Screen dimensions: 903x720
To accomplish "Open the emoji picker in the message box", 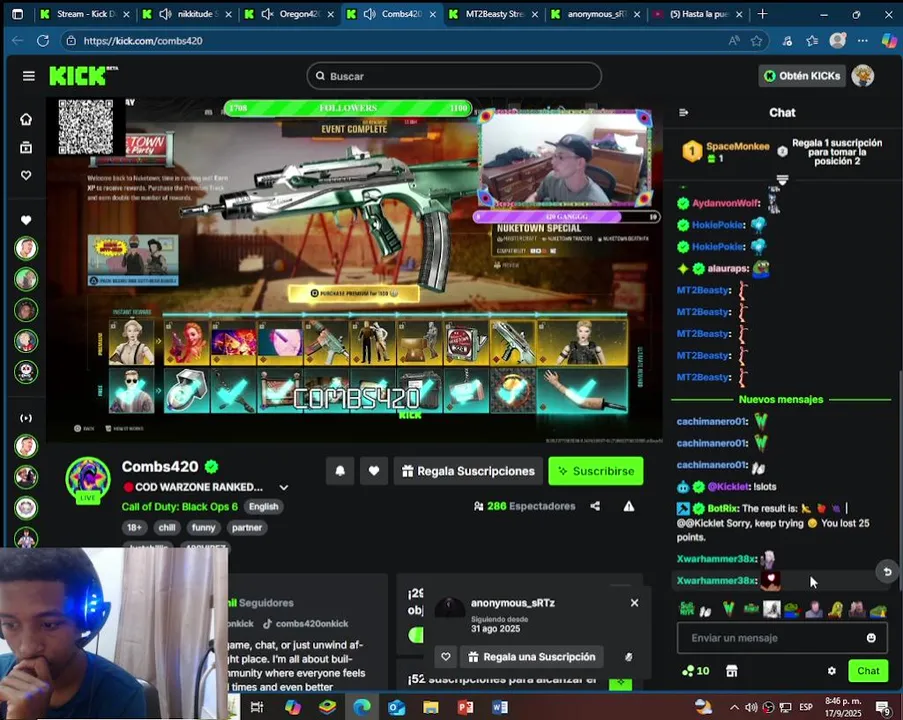I will [x=871, y=638].
